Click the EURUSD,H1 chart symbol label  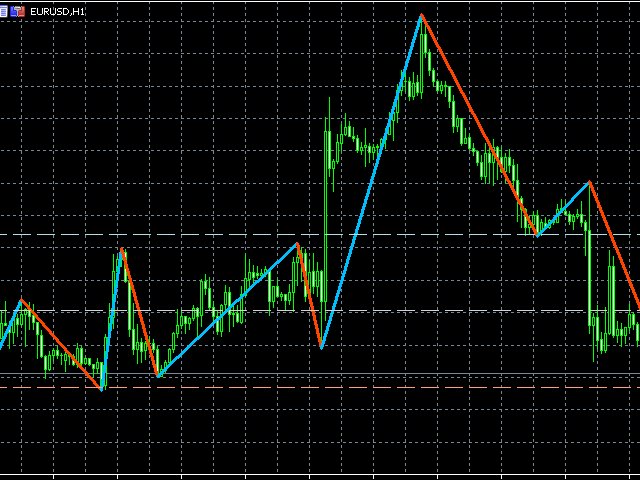[x=58, y=12]
